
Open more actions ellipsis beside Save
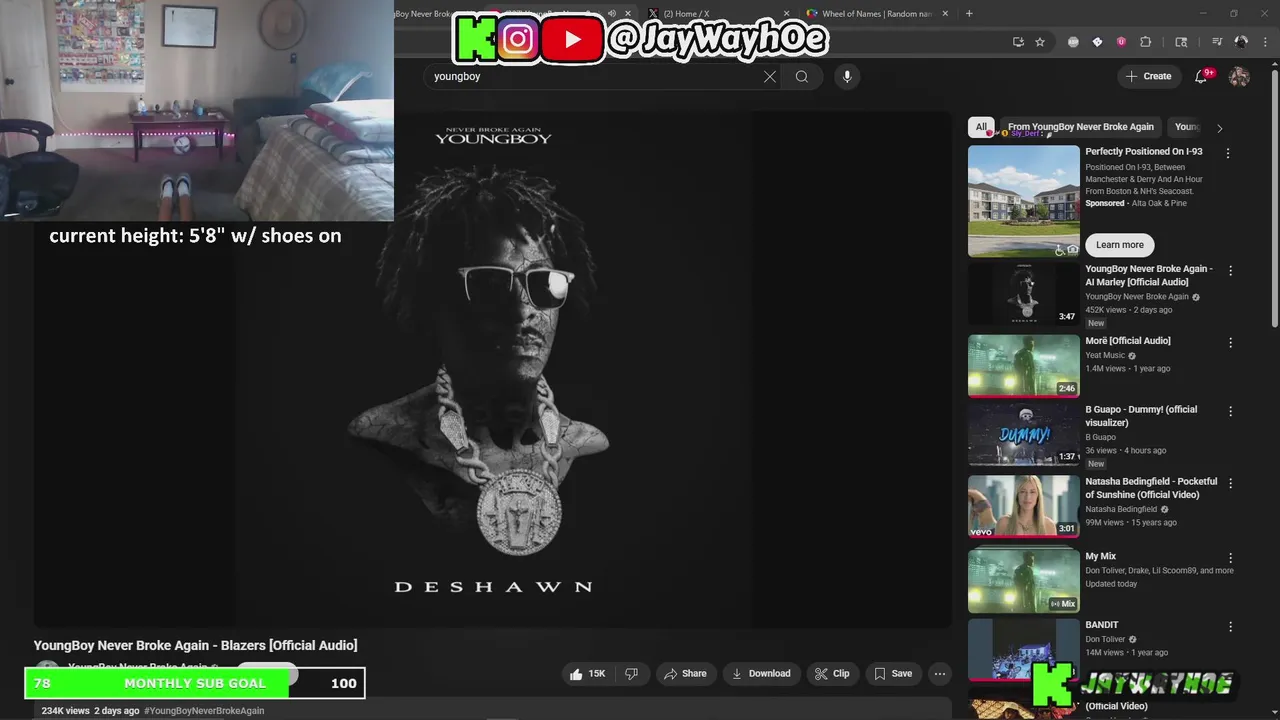(940, 674)
